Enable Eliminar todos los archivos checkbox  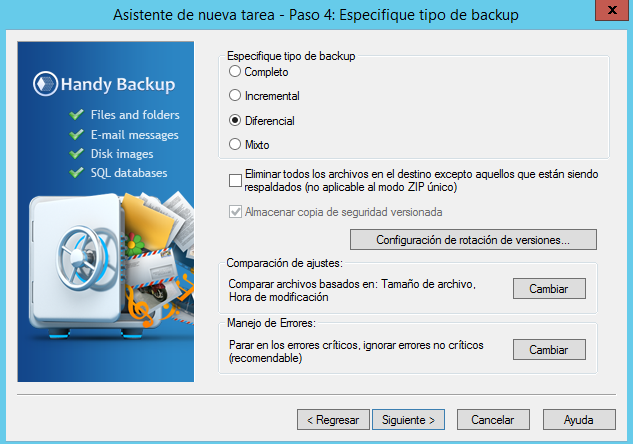236,181
